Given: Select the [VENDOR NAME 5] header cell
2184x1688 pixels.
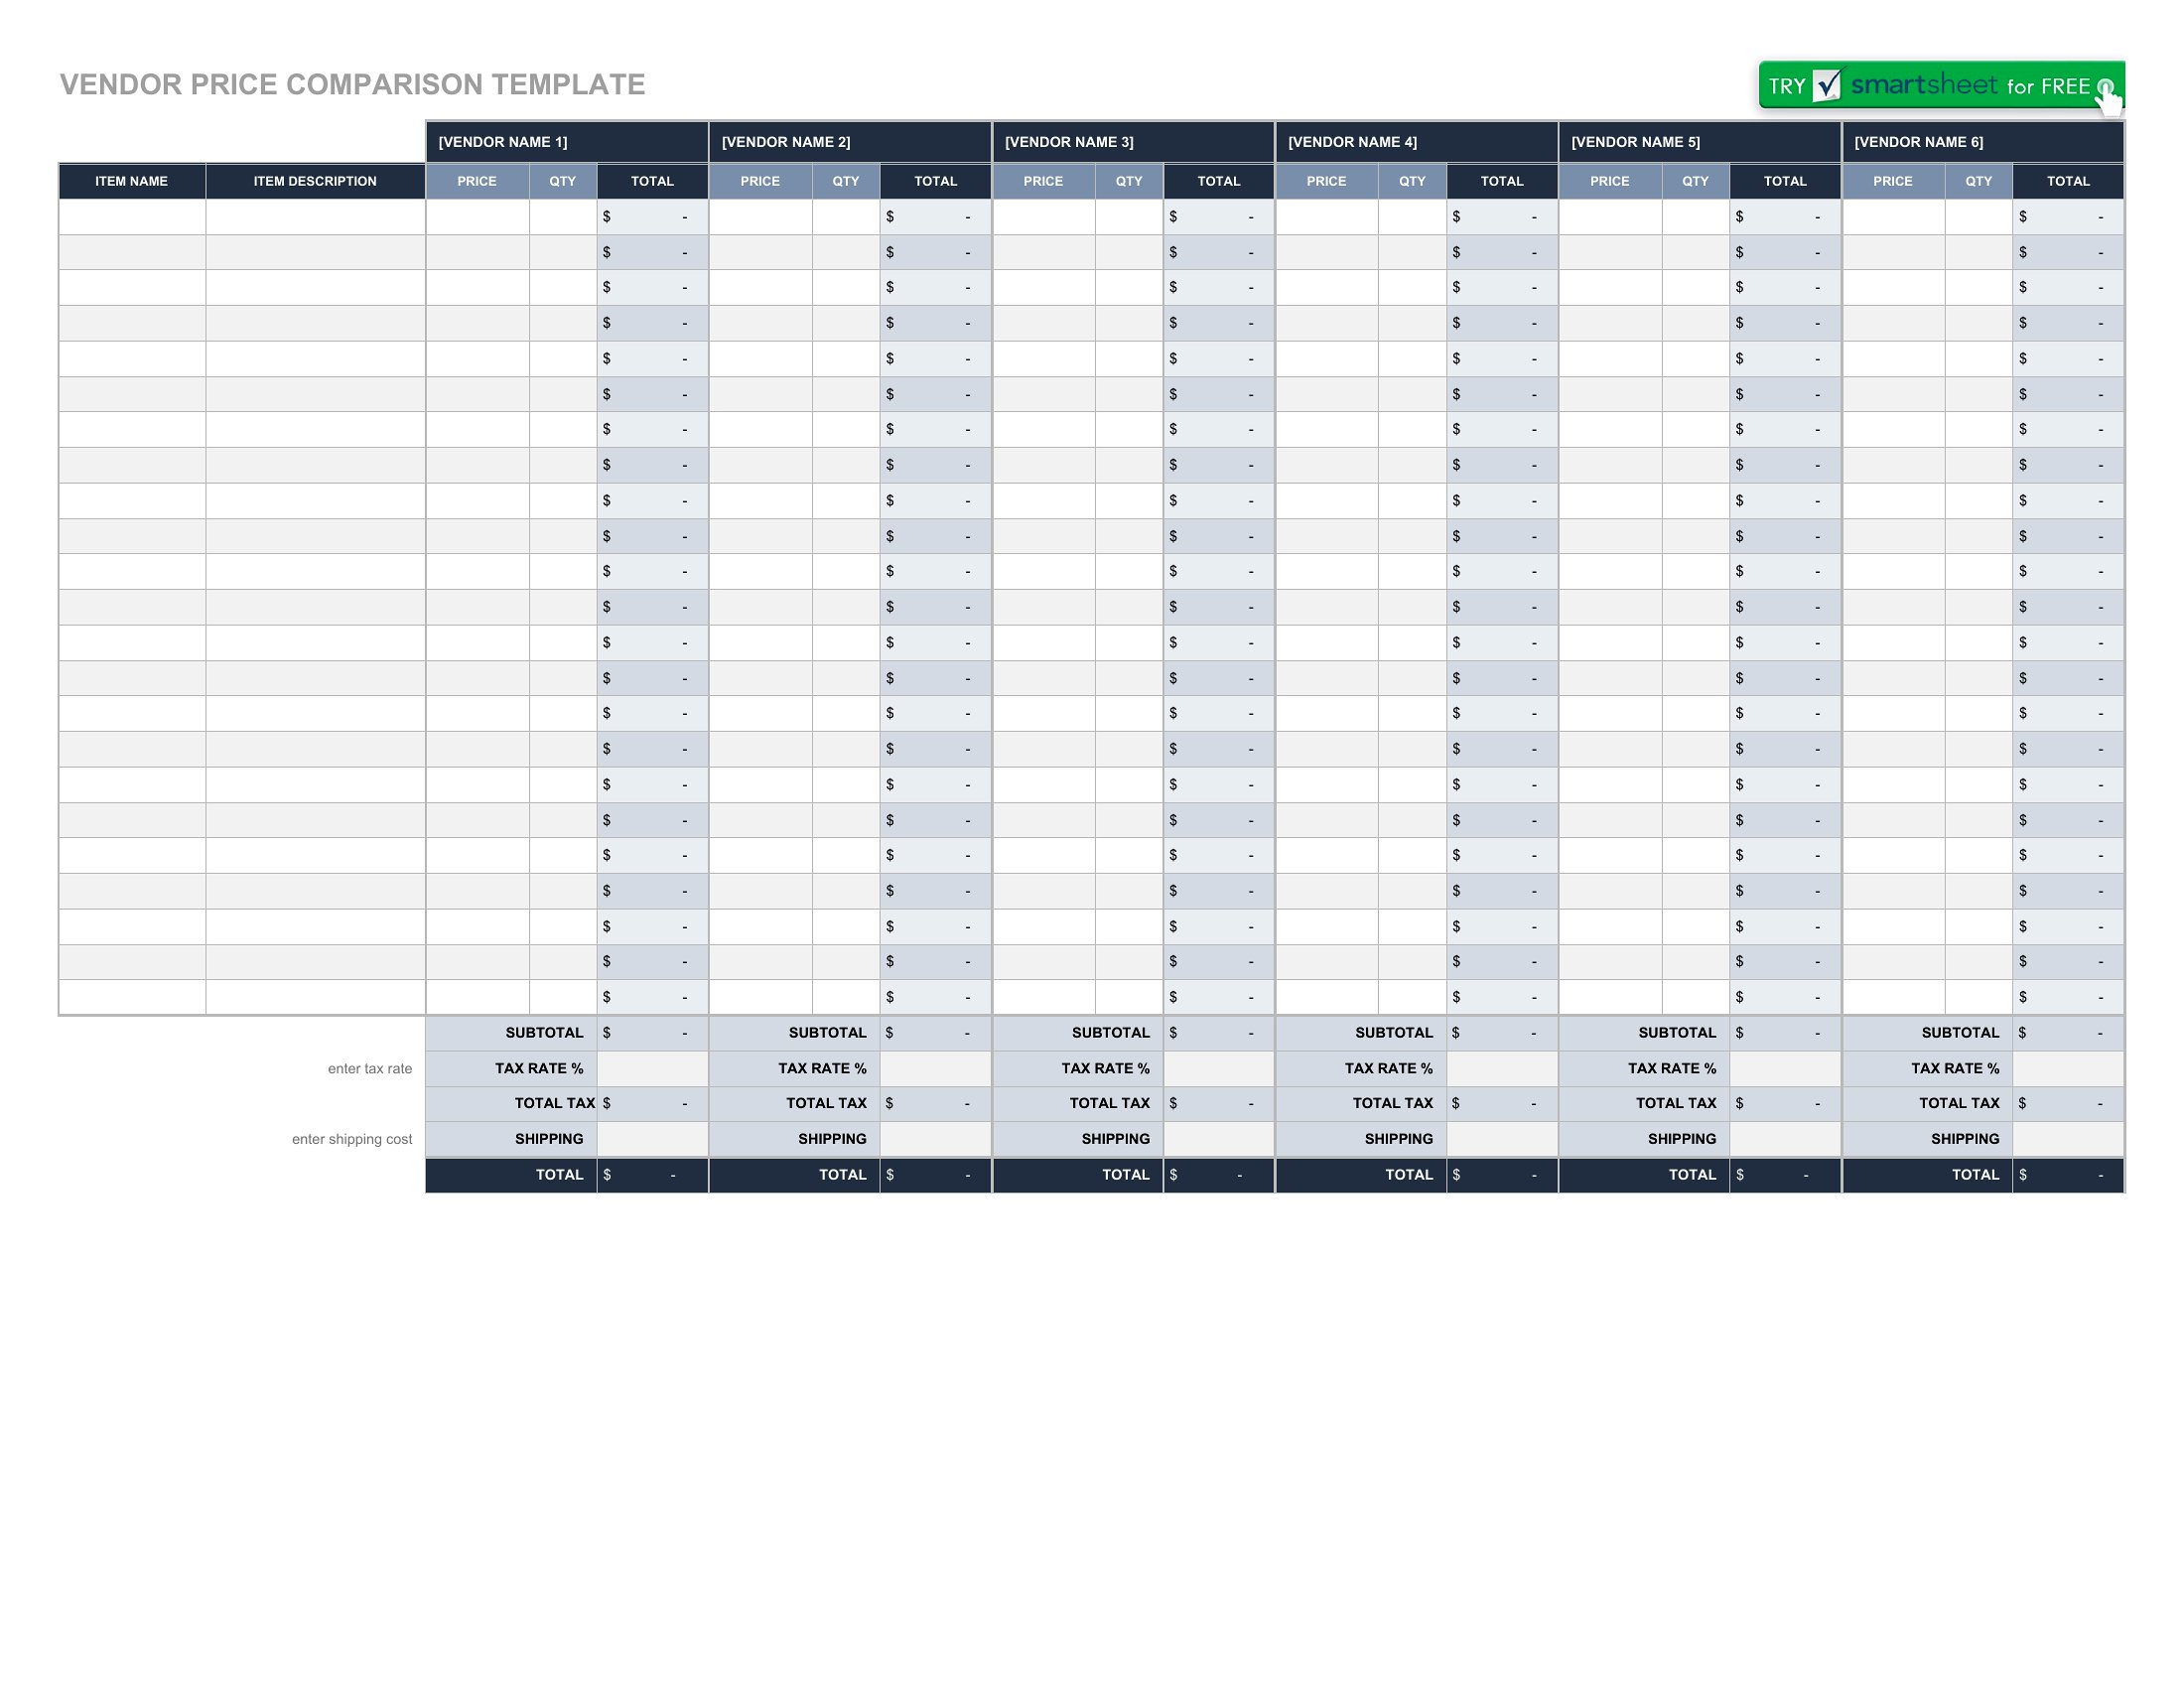Looking at the screenshot, I should click(x=1699, y=142).
